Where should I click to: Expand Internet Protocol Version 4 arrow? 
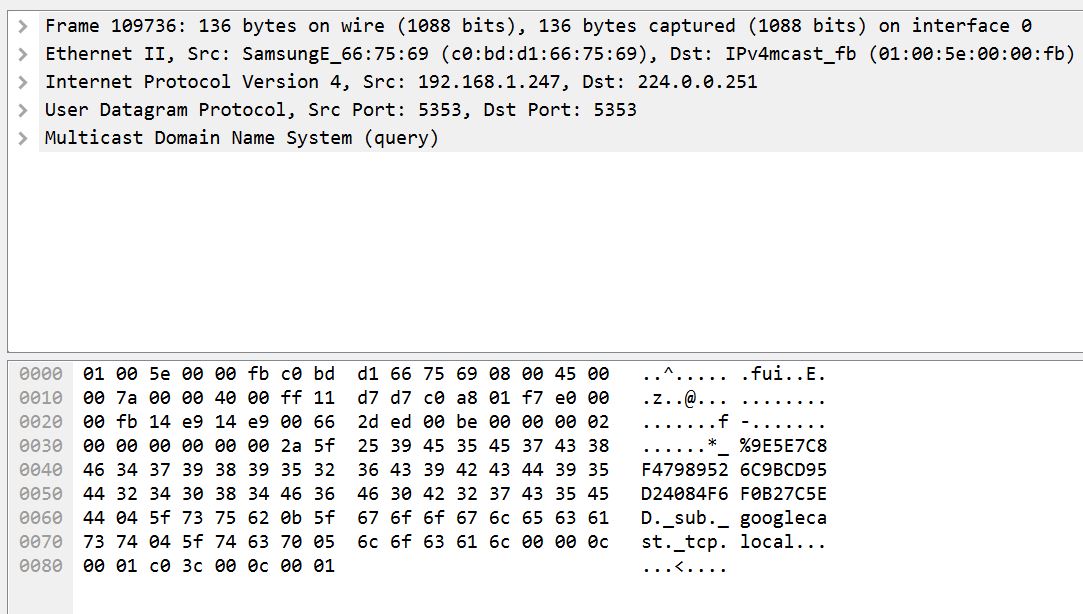click(23, 82)
